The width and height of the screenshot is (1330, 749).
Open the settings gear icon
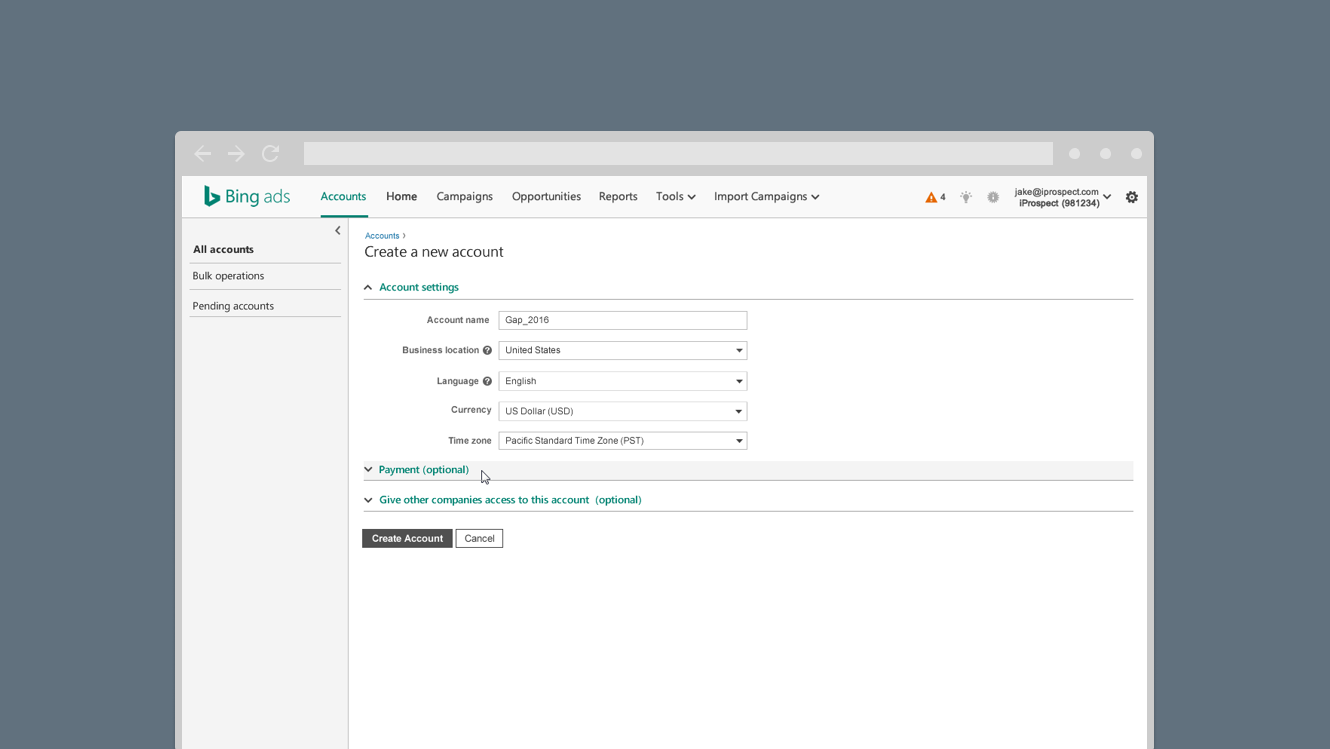coord(1132,197)
